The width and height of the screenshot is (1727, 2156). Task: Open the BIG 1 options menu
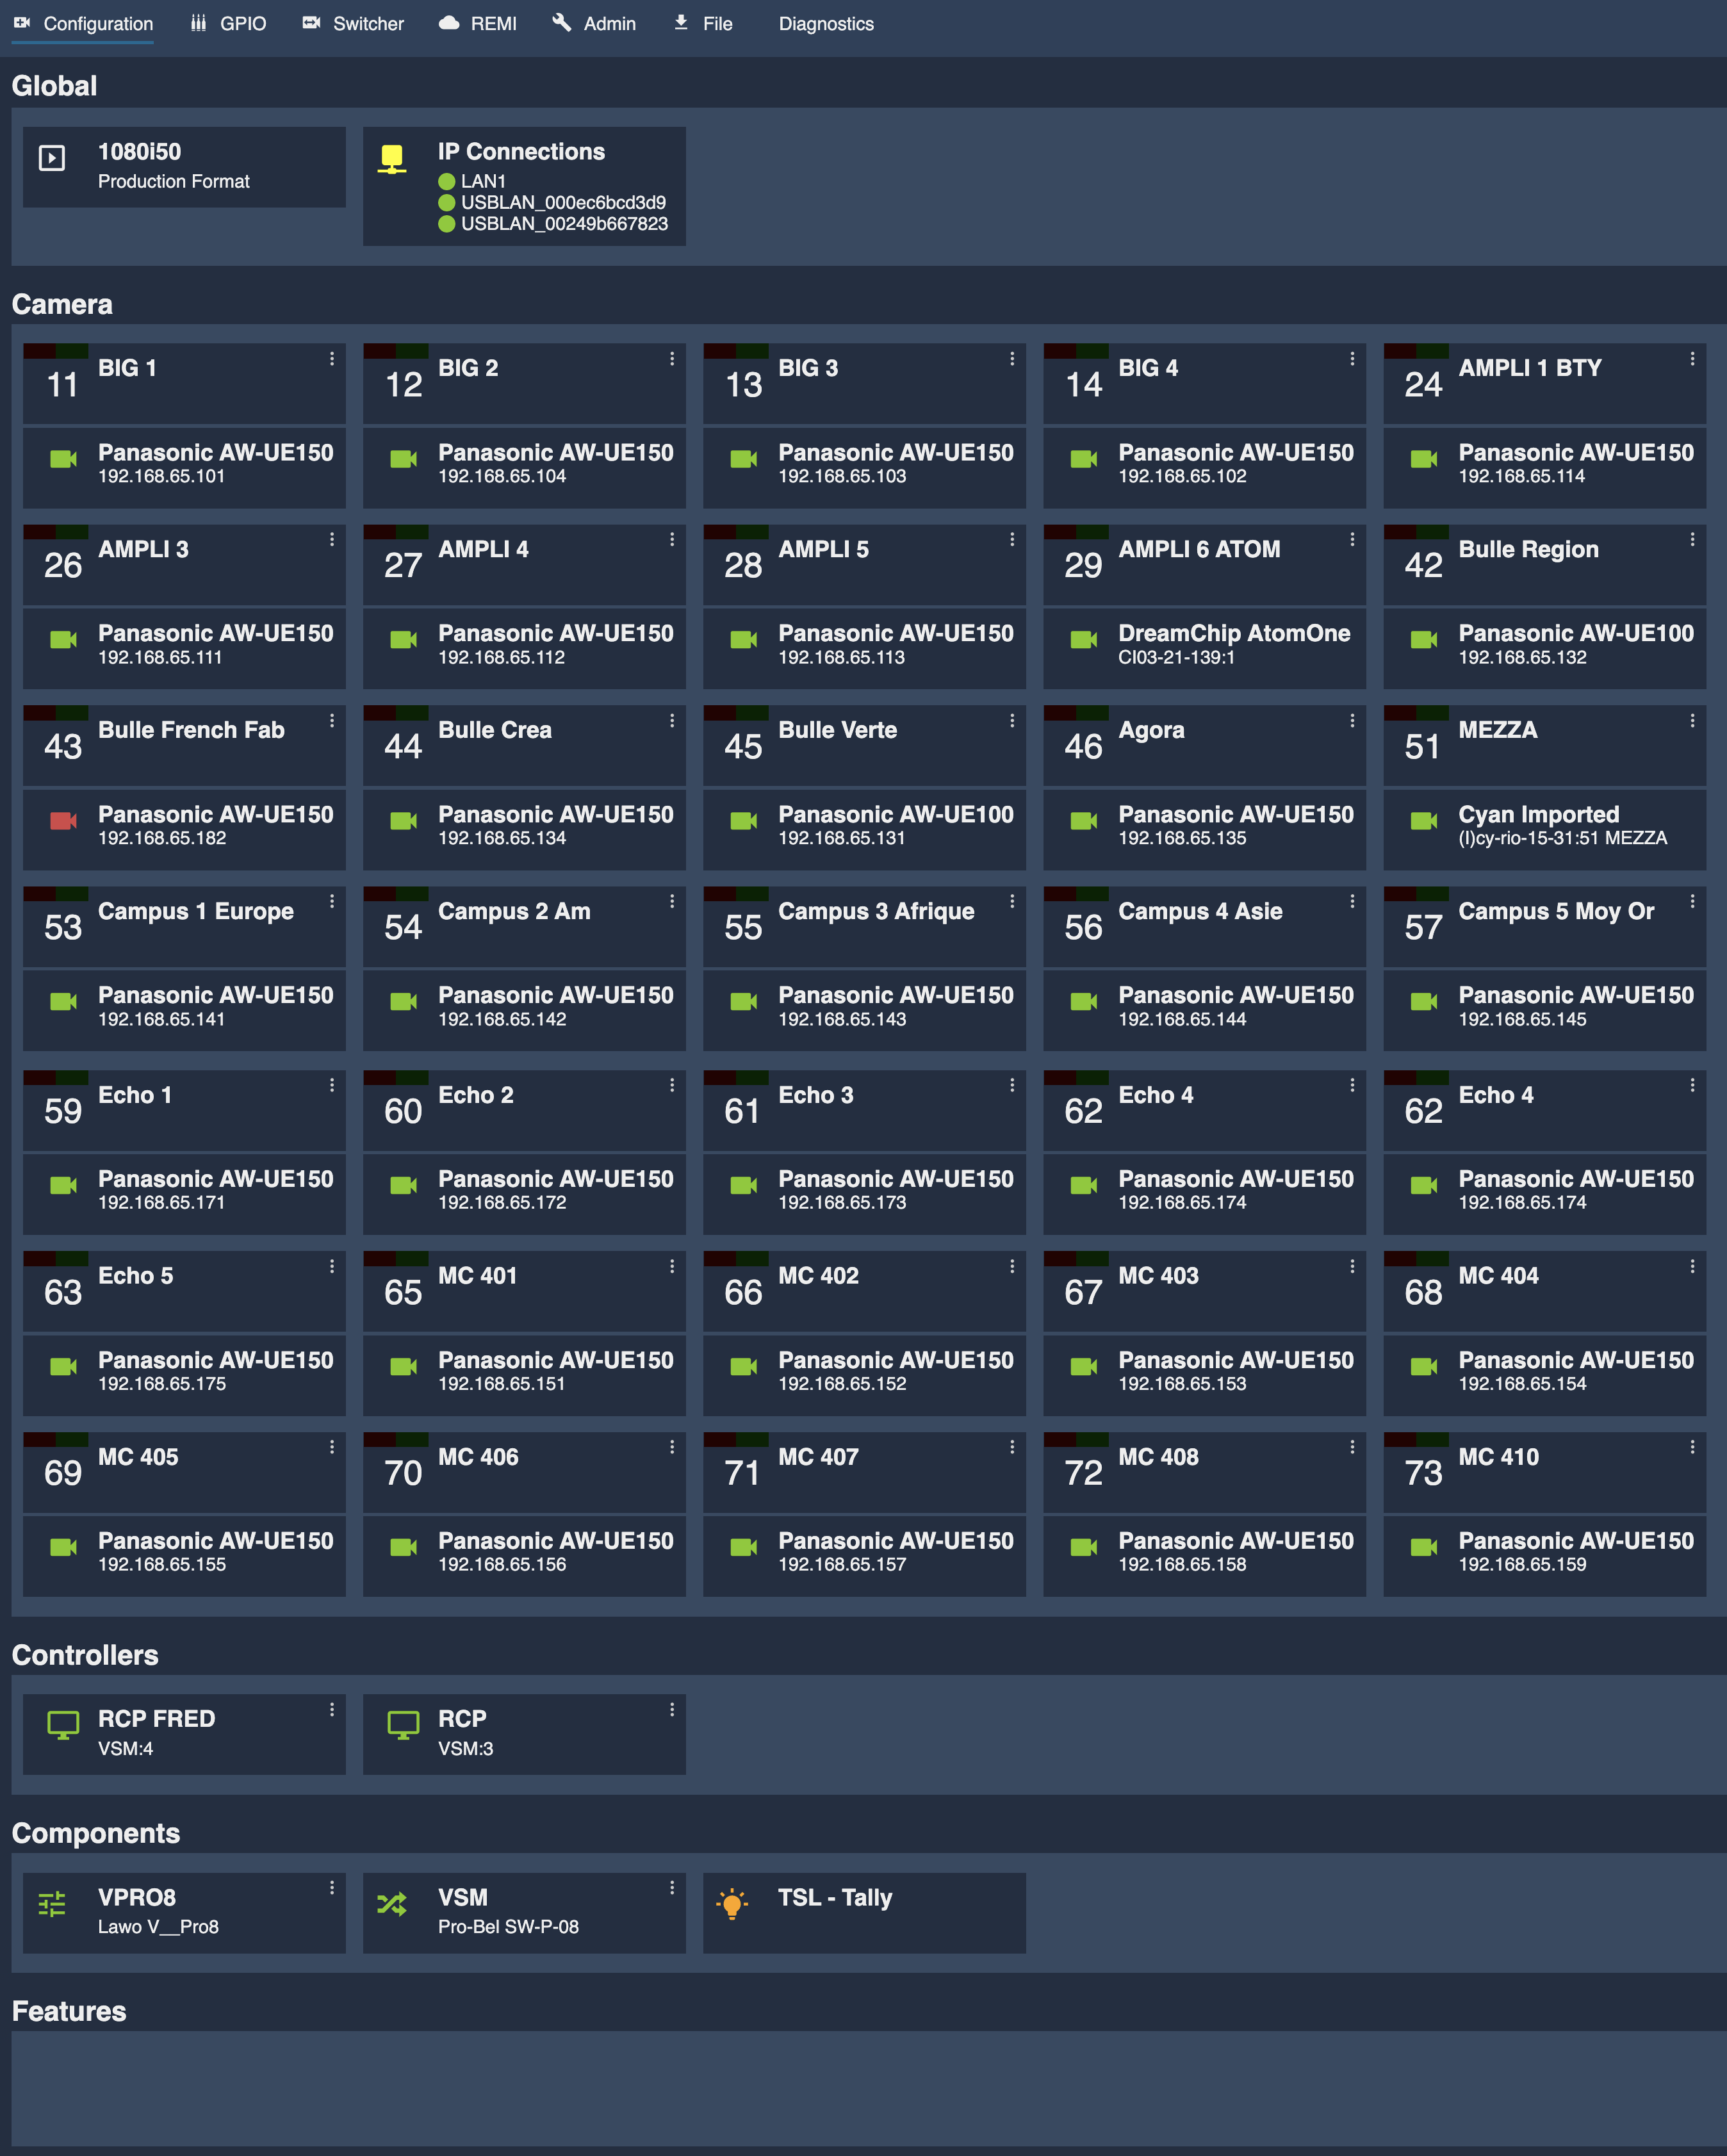click(332, 358)
